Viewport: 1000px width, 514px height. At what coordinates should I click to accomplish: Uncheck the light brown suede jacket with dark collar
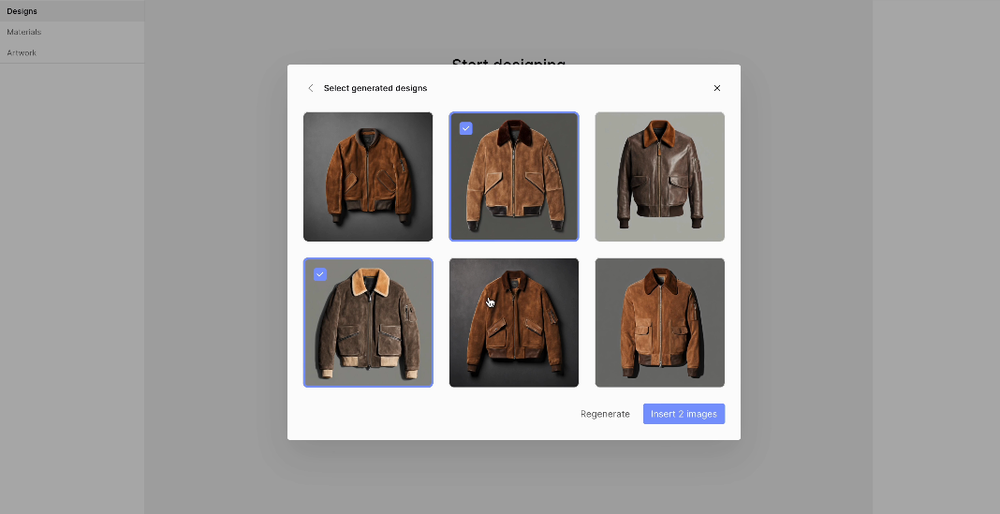click(x=466, y=129)
